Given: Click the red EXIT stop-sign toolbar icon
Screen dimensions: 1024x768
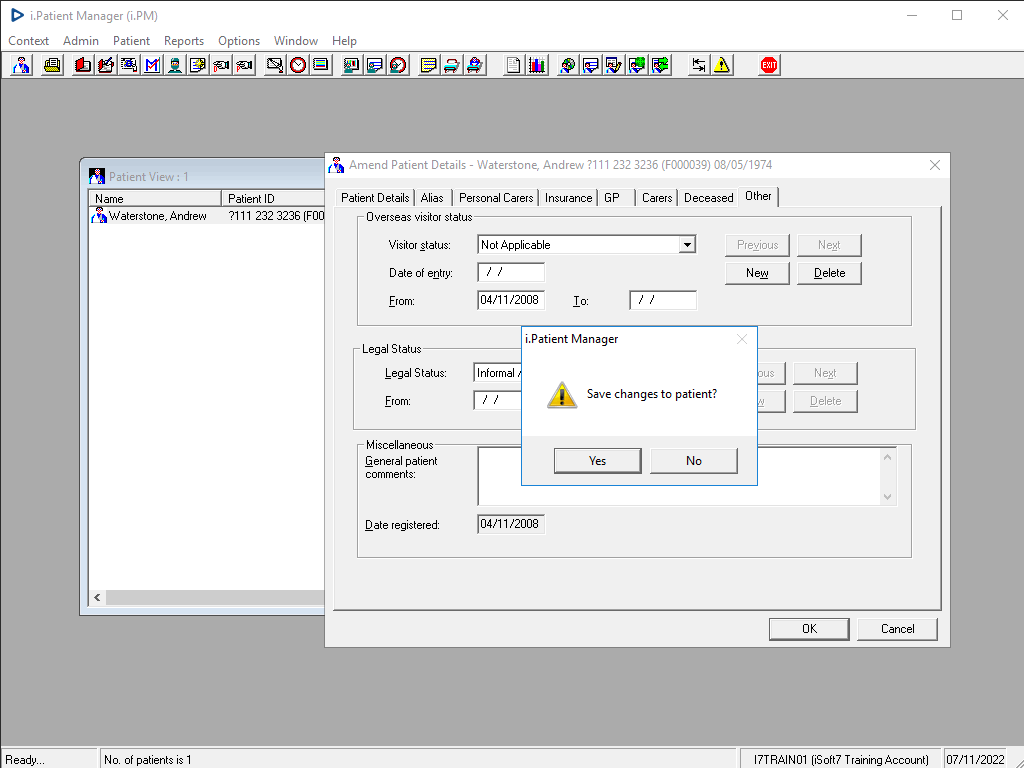Looking at the screenshot, I should point(769,65).
